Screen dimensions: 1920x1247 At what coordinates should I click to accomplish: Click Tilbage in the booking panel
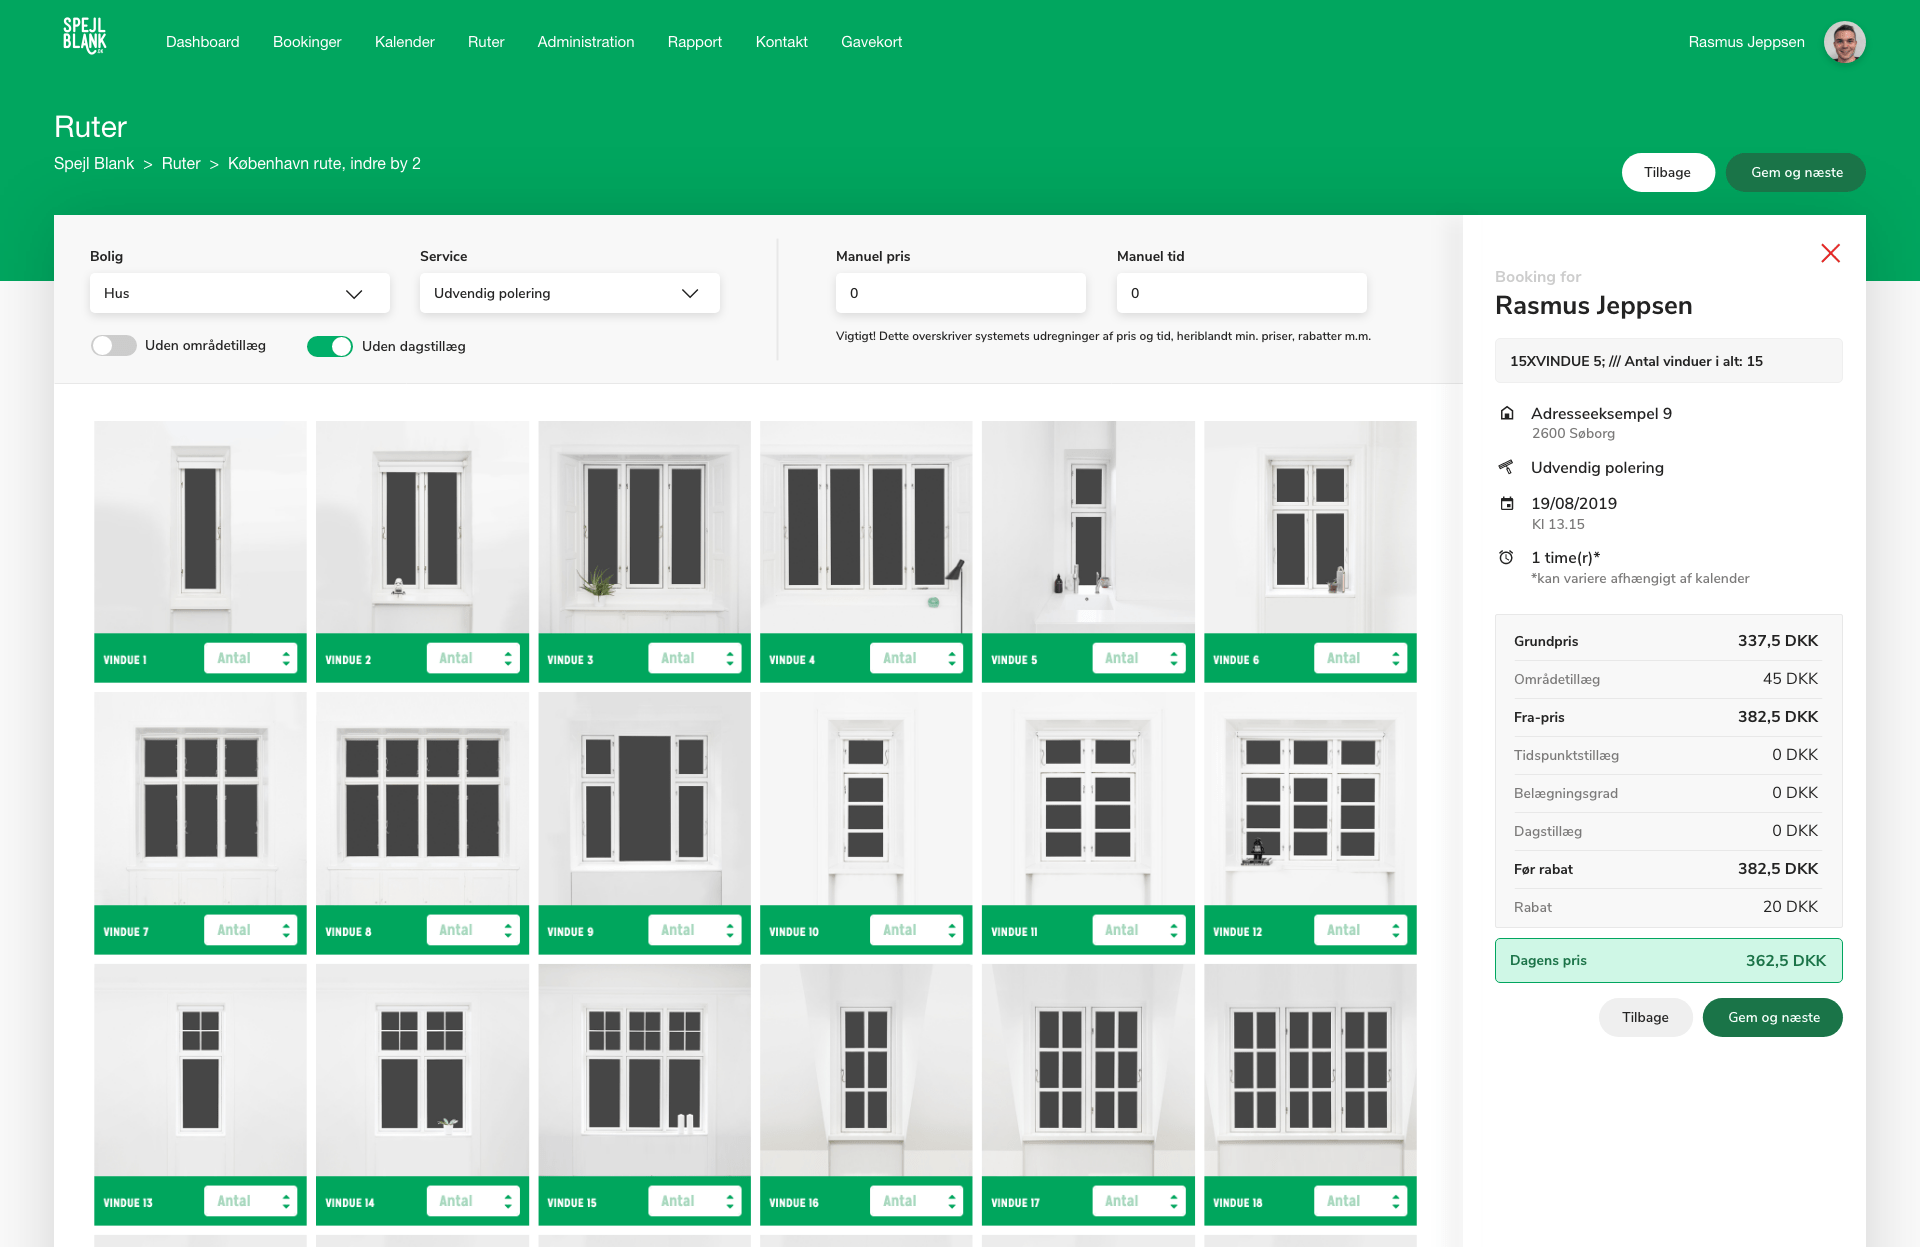(1646, 1017)
